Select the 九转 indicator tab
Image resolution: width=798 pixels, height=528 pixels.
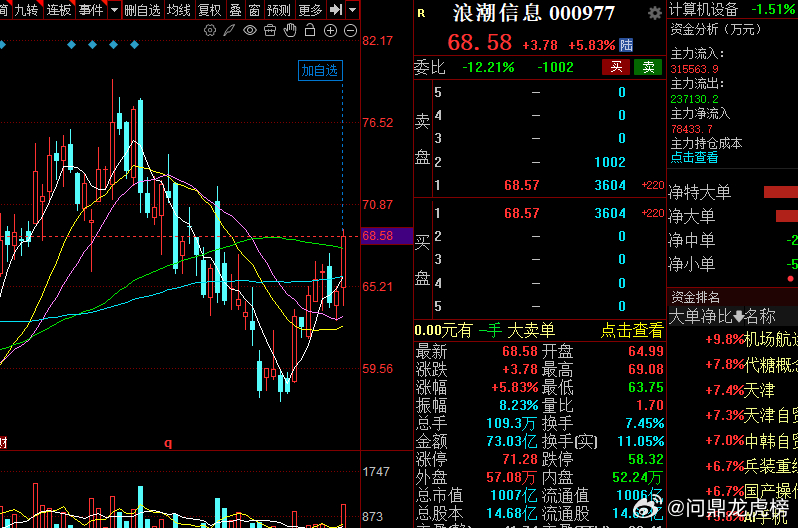[26, 10]
